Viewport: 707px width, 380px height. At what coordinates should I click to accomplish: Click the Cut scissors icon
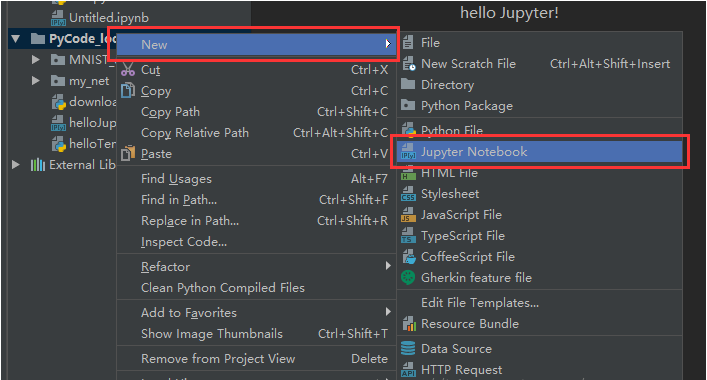coord(128,69)
